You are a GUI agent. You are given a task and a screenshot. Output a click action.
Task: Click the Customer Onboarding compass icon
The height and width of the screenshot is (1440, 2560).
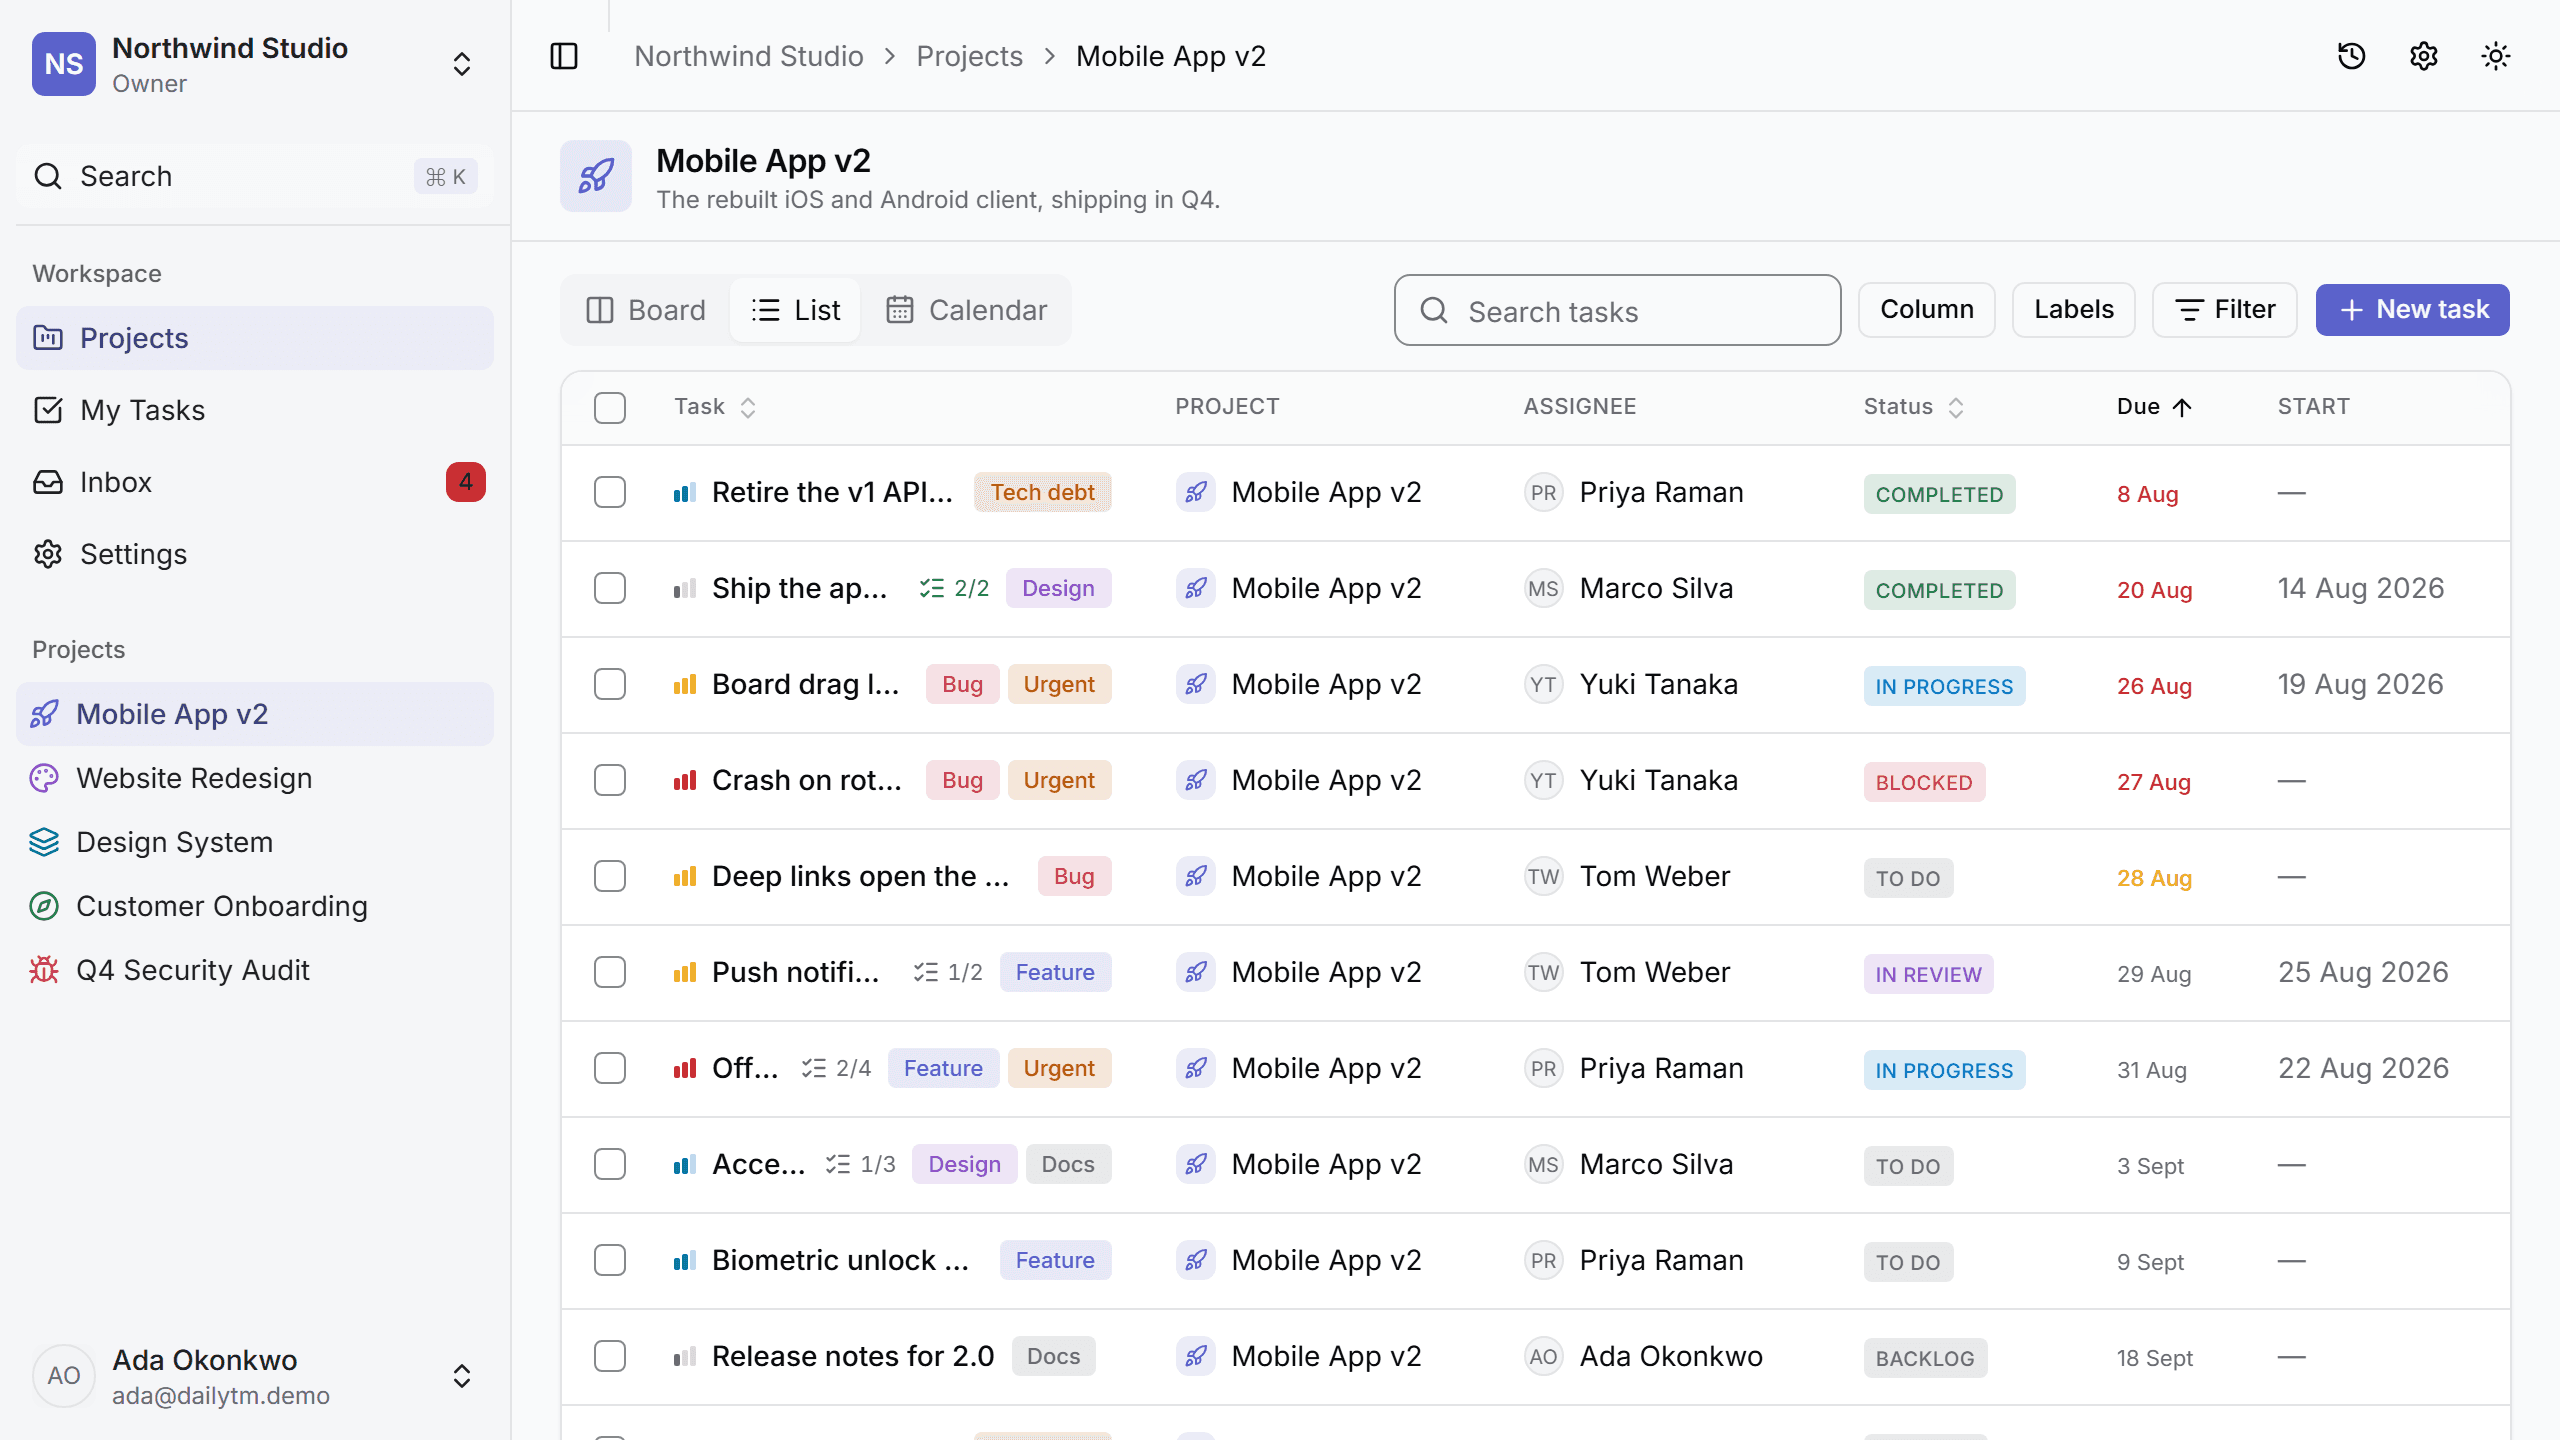(44, 906)
